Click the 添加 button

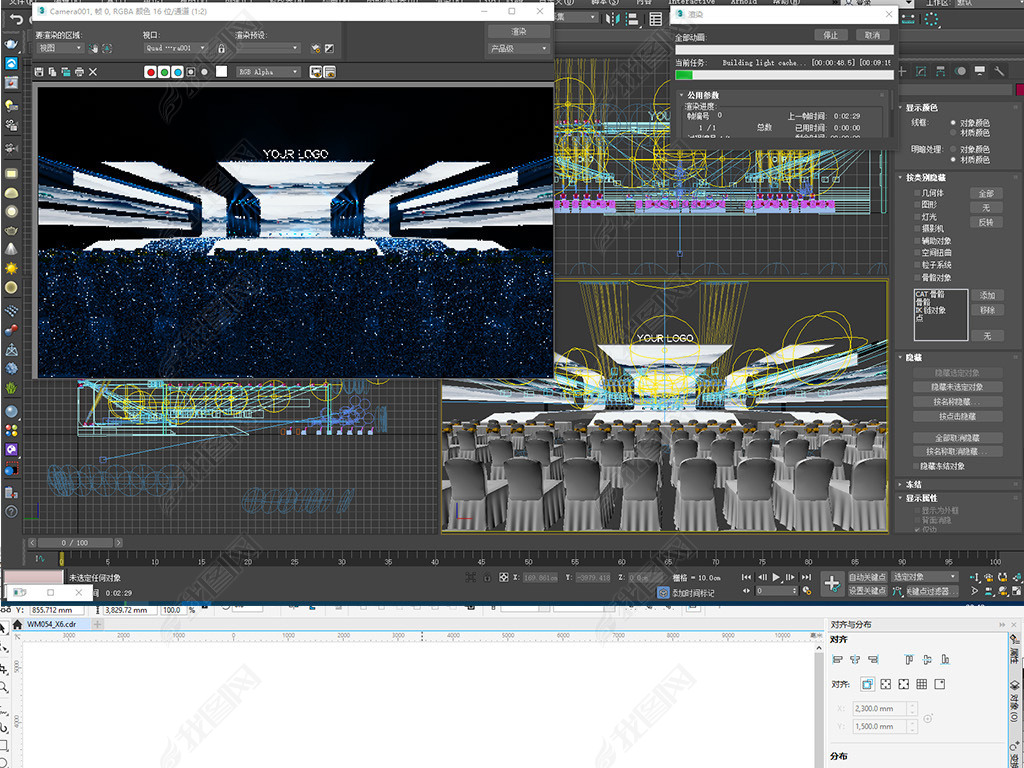pos(987,295)
